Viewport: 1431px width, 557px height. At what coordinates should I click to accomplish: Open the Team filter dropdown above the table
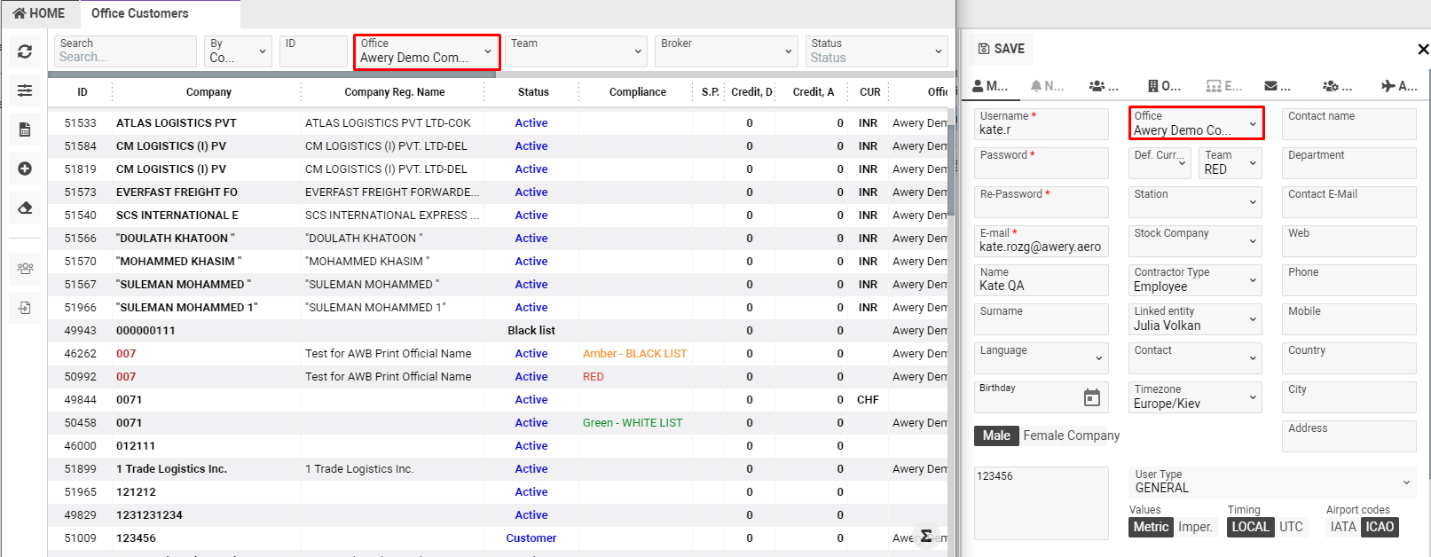click(577, 51)
